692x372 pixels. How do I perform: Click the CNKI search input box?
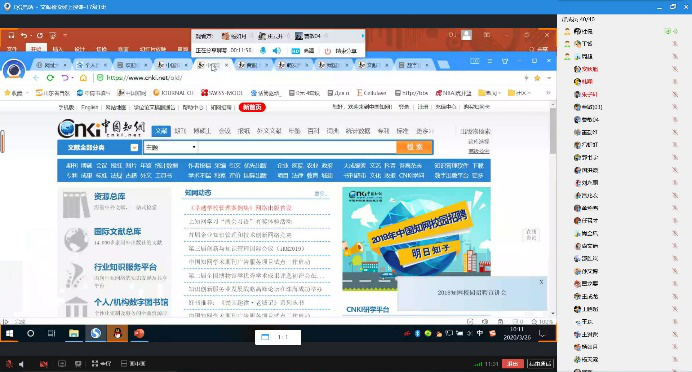(x=297, y=147)
